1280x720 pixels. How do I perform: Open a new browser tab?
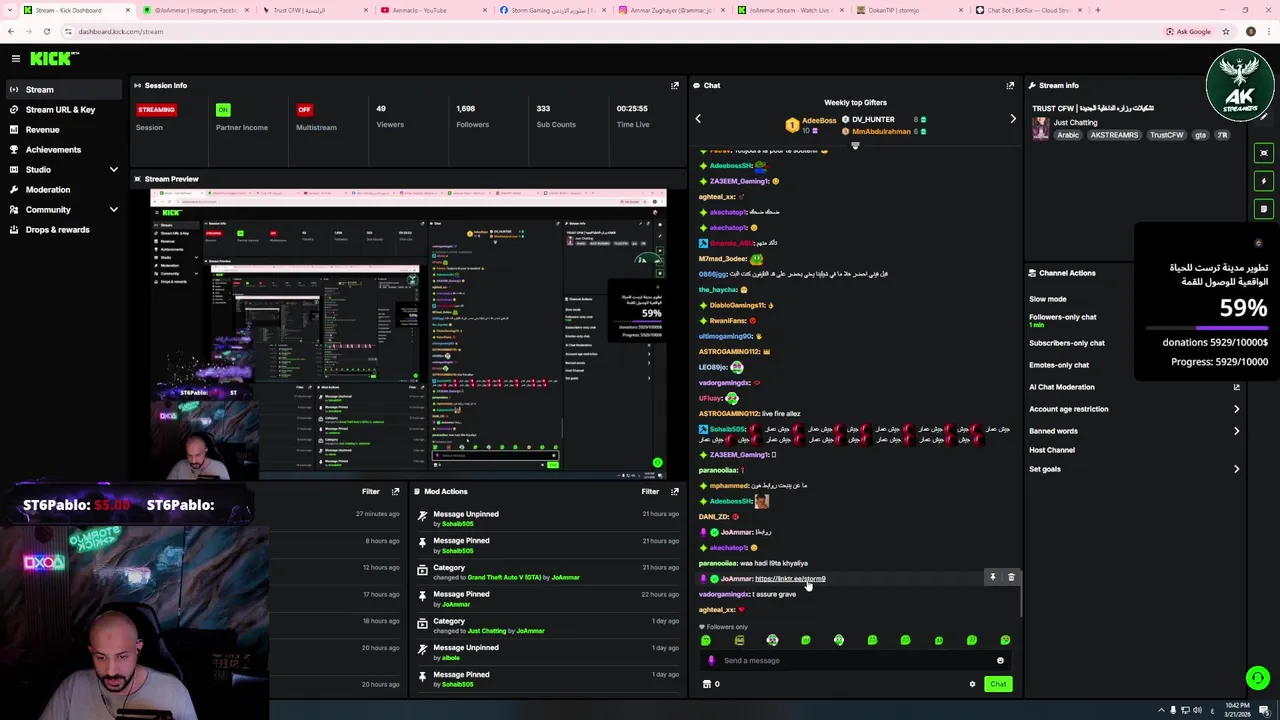tap(1097, 10)
